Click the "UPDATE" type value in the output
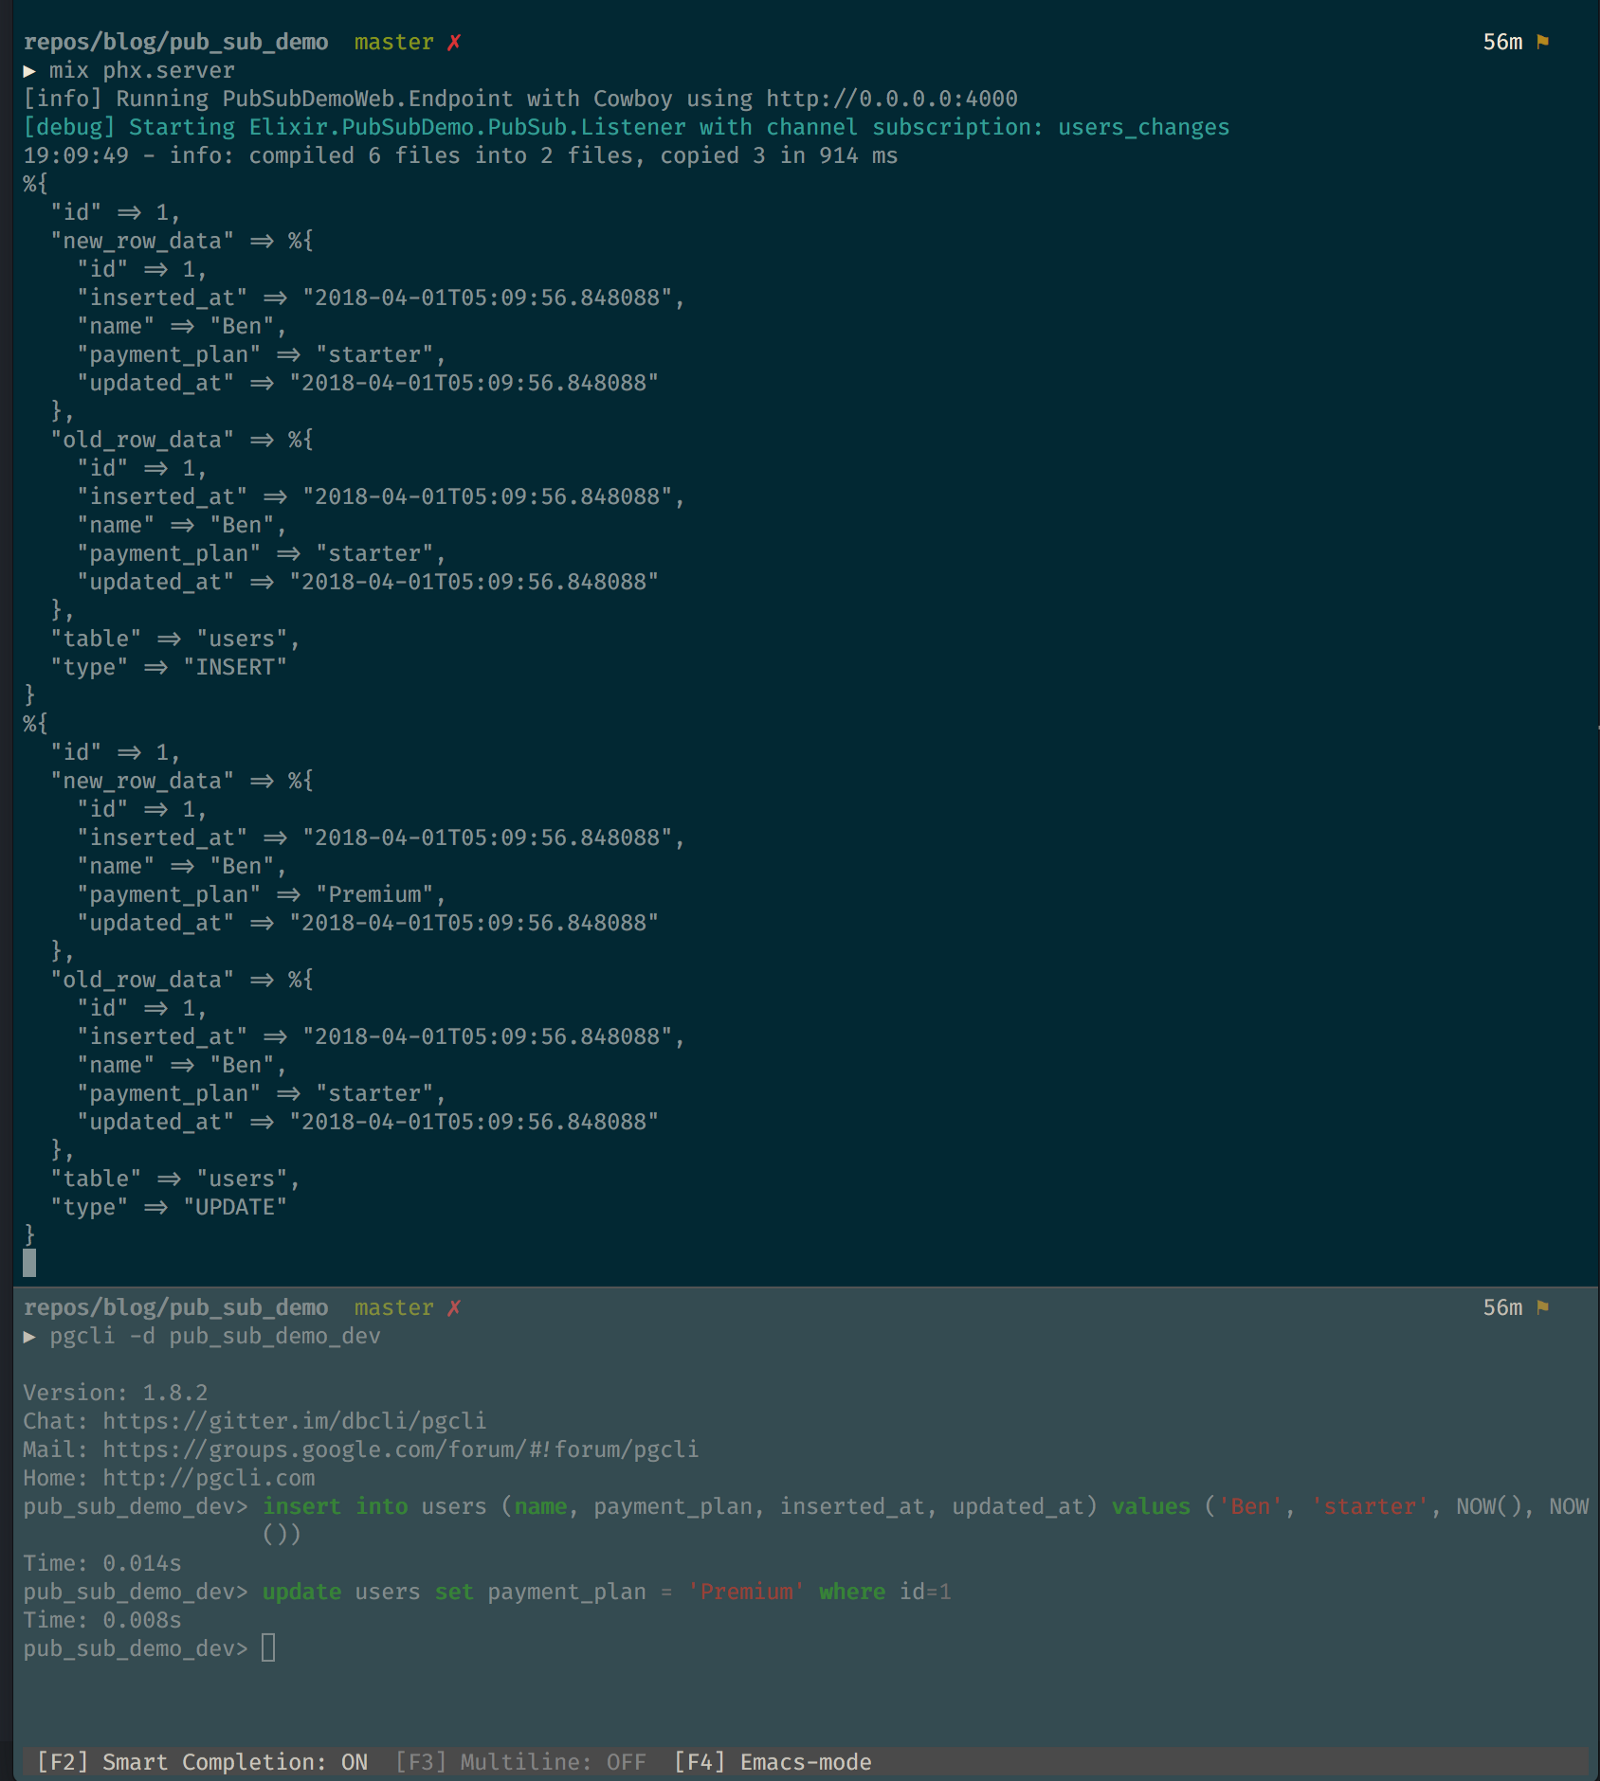 (235, 1207)
